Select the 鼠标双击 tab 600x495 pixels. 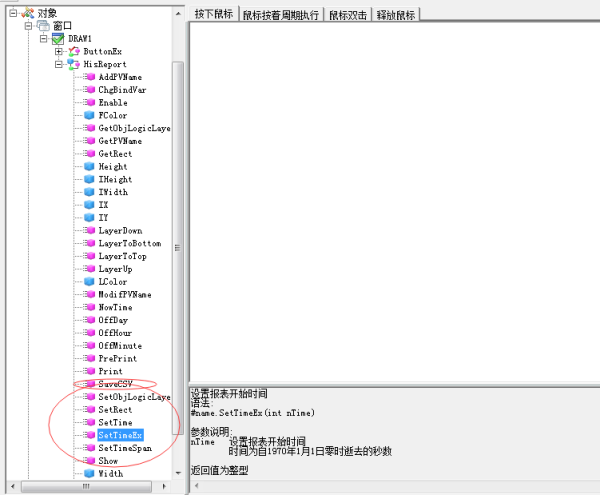(348, 15)
